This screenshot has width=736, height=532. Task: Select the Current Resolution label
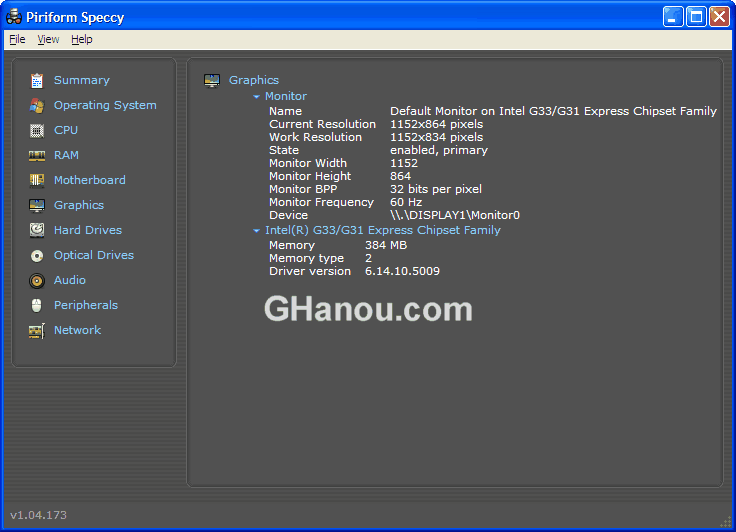(x=322, y=124)
